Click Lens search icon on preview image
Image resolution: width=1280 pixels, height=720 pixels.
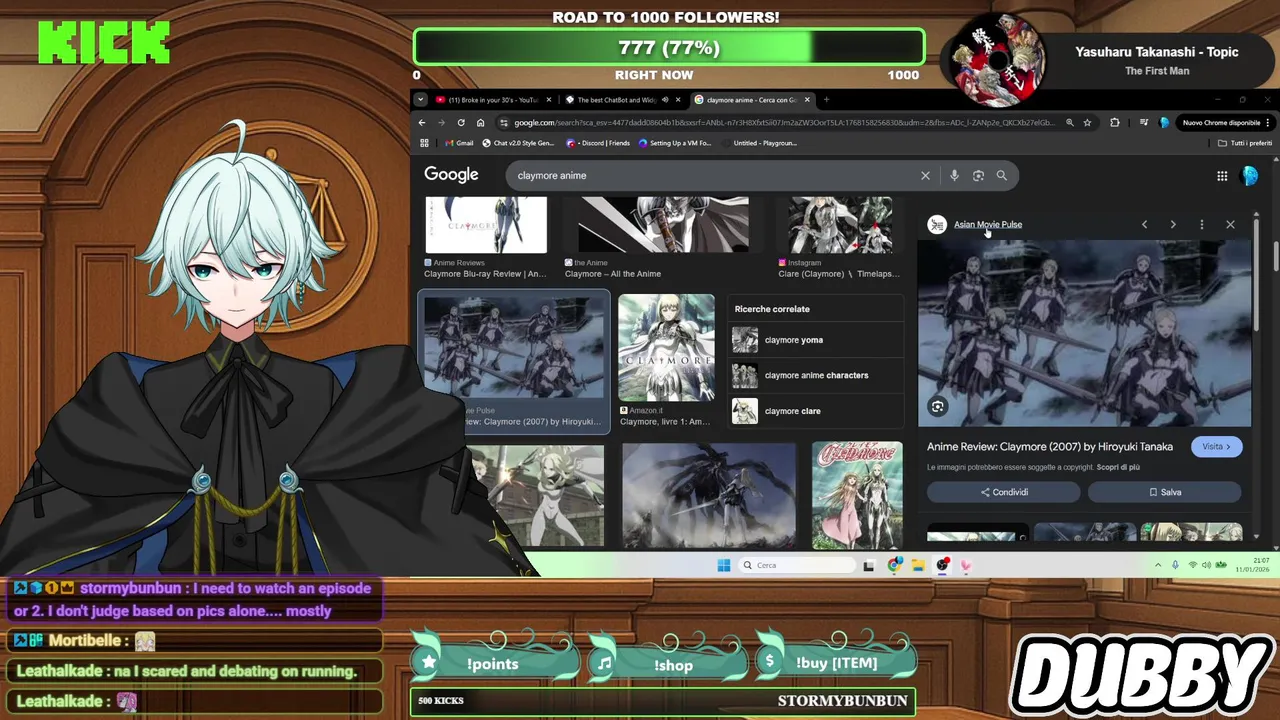point(937,406)
